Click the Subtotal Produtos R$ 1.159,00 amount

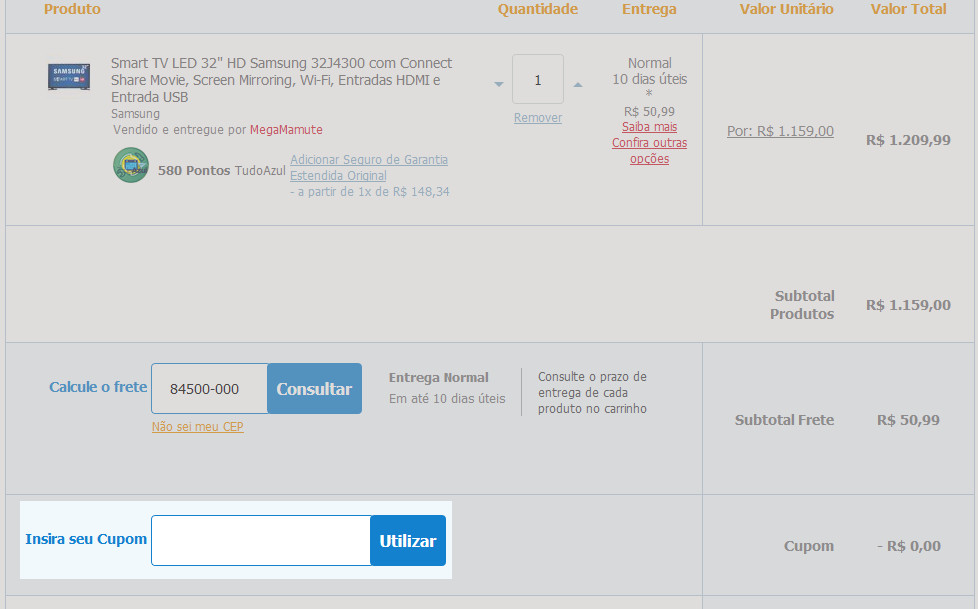click(908, 305)
